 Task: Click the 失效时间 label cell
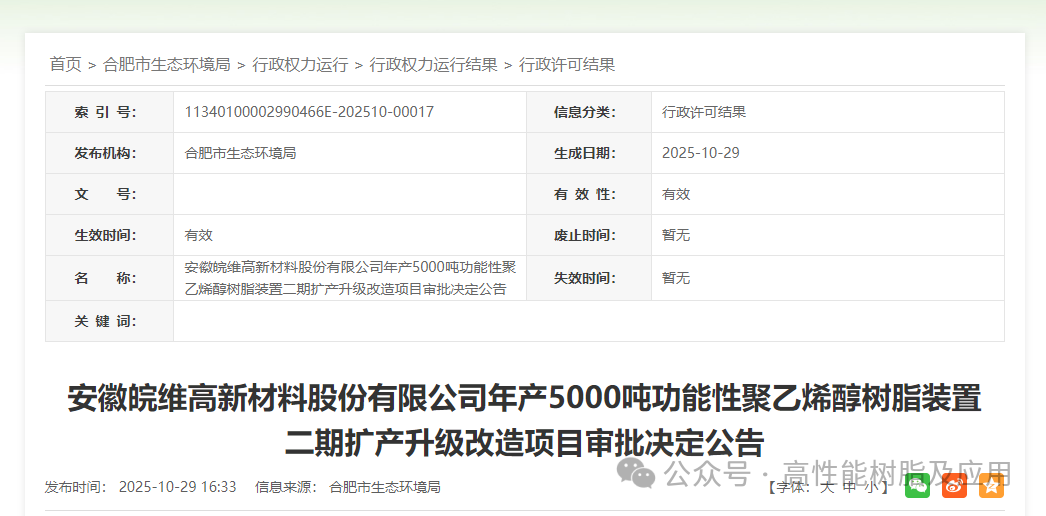coord(589,278)
